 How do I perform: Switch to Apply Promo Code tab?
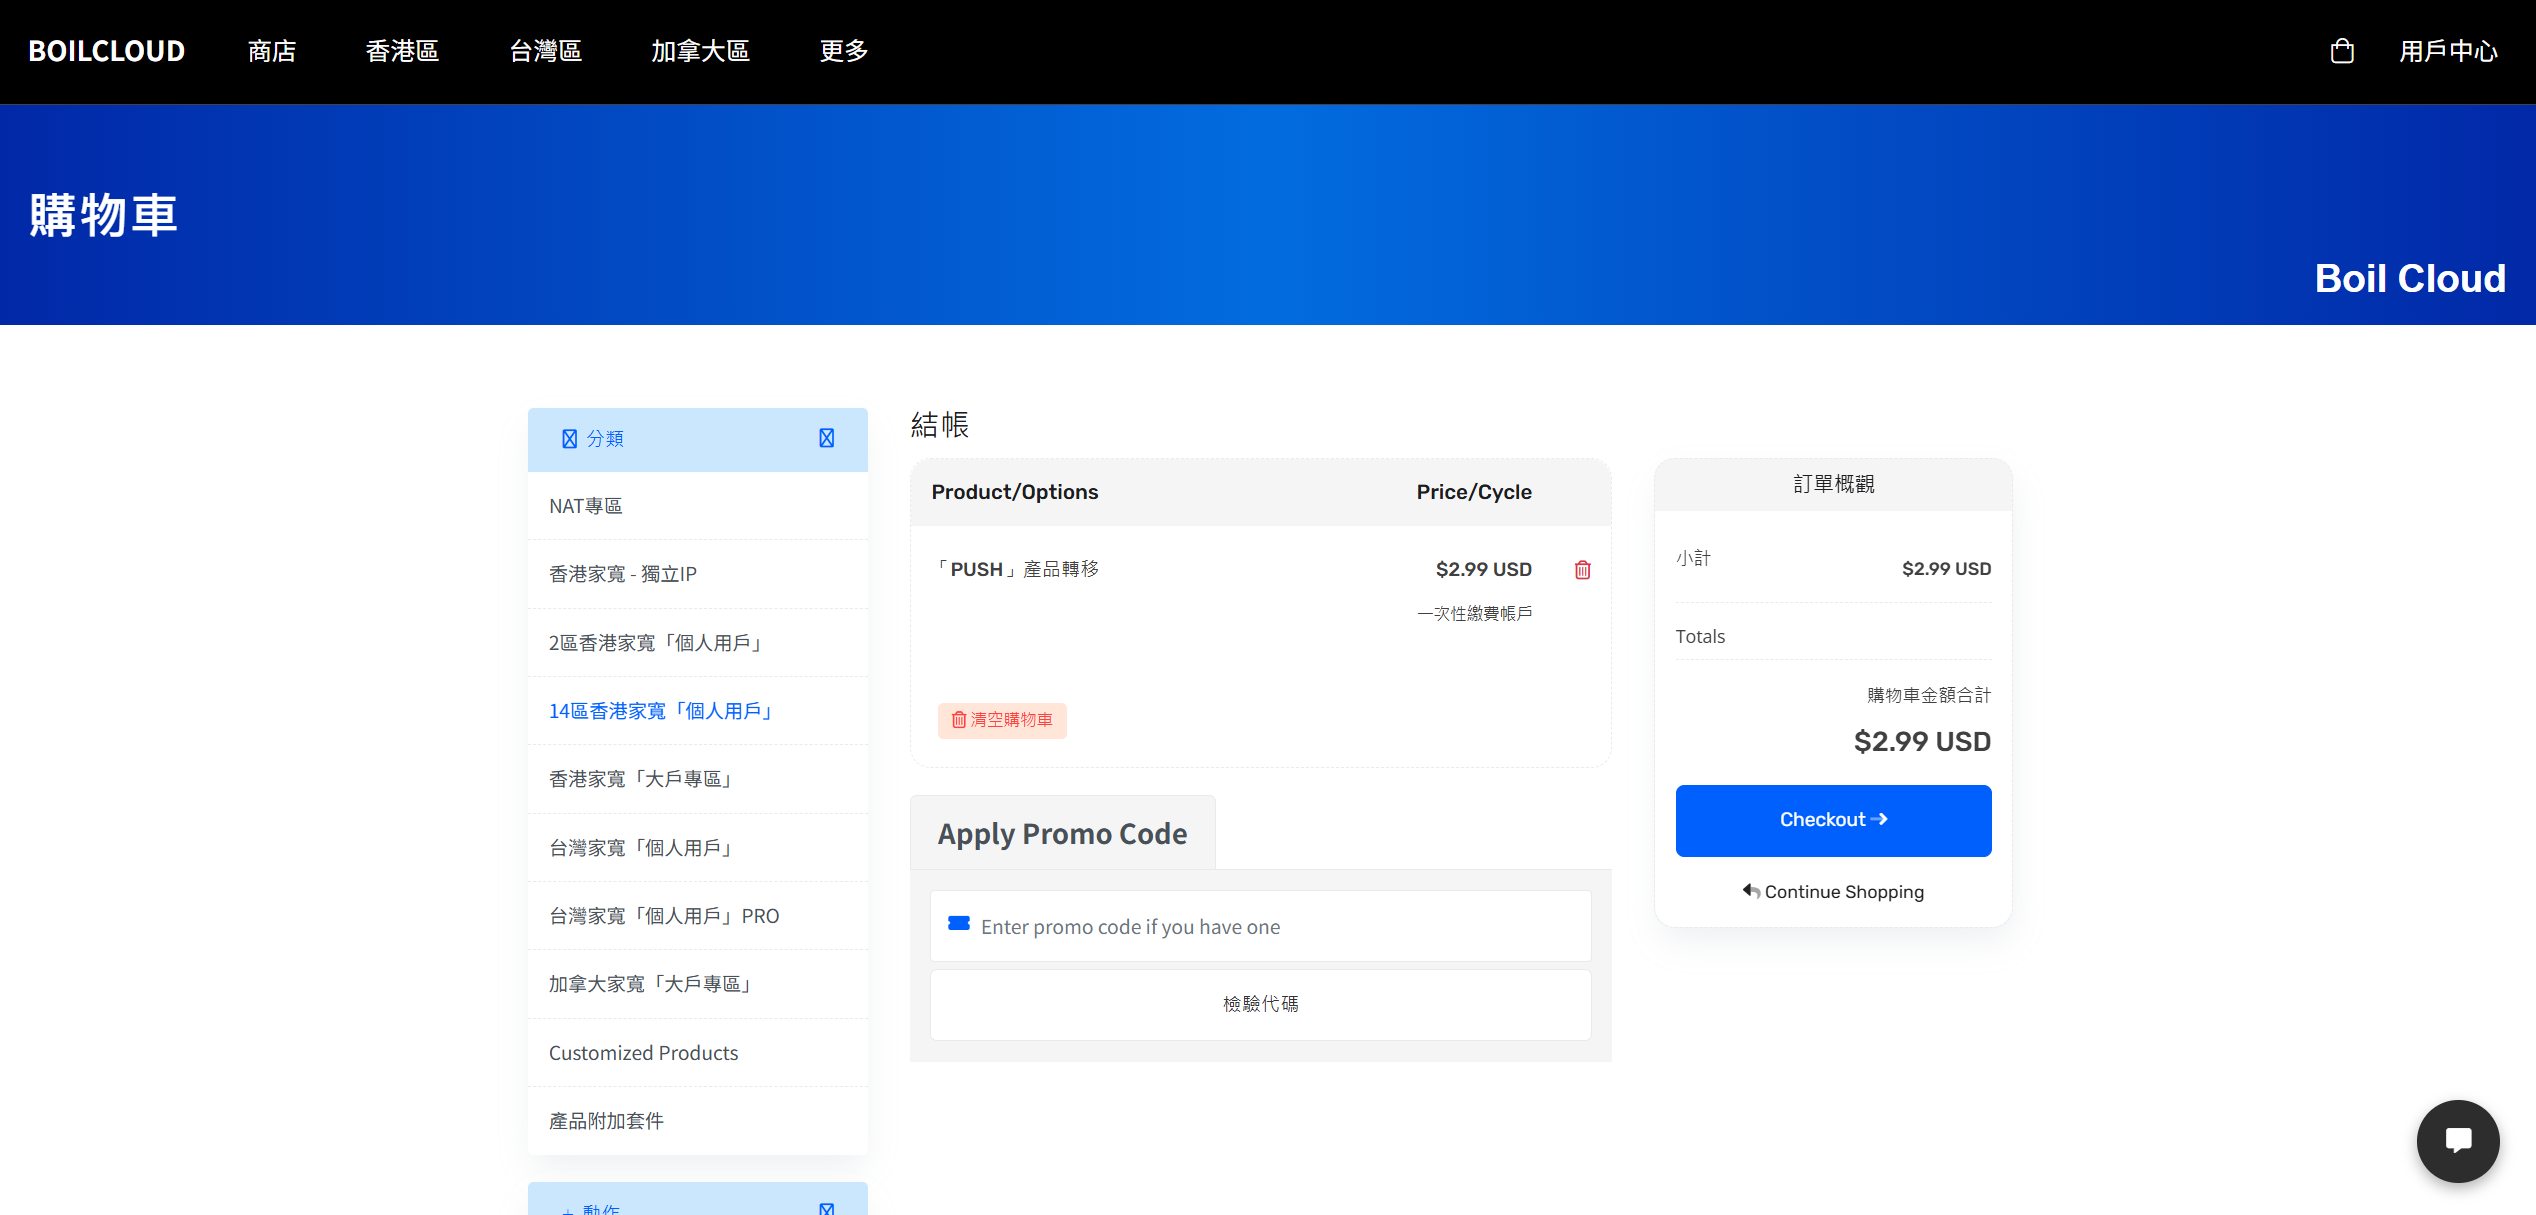click(x=1062, y=833)
